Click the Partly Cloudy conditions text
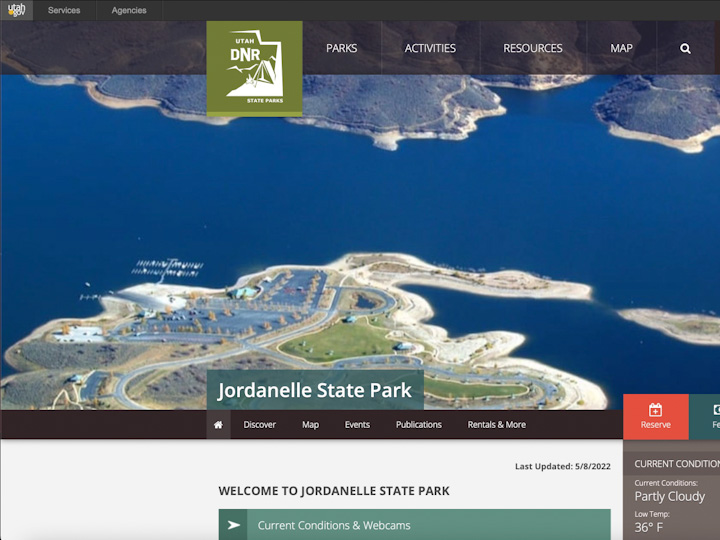The height and width of the screenshot is (540, 720). (669, 496)
